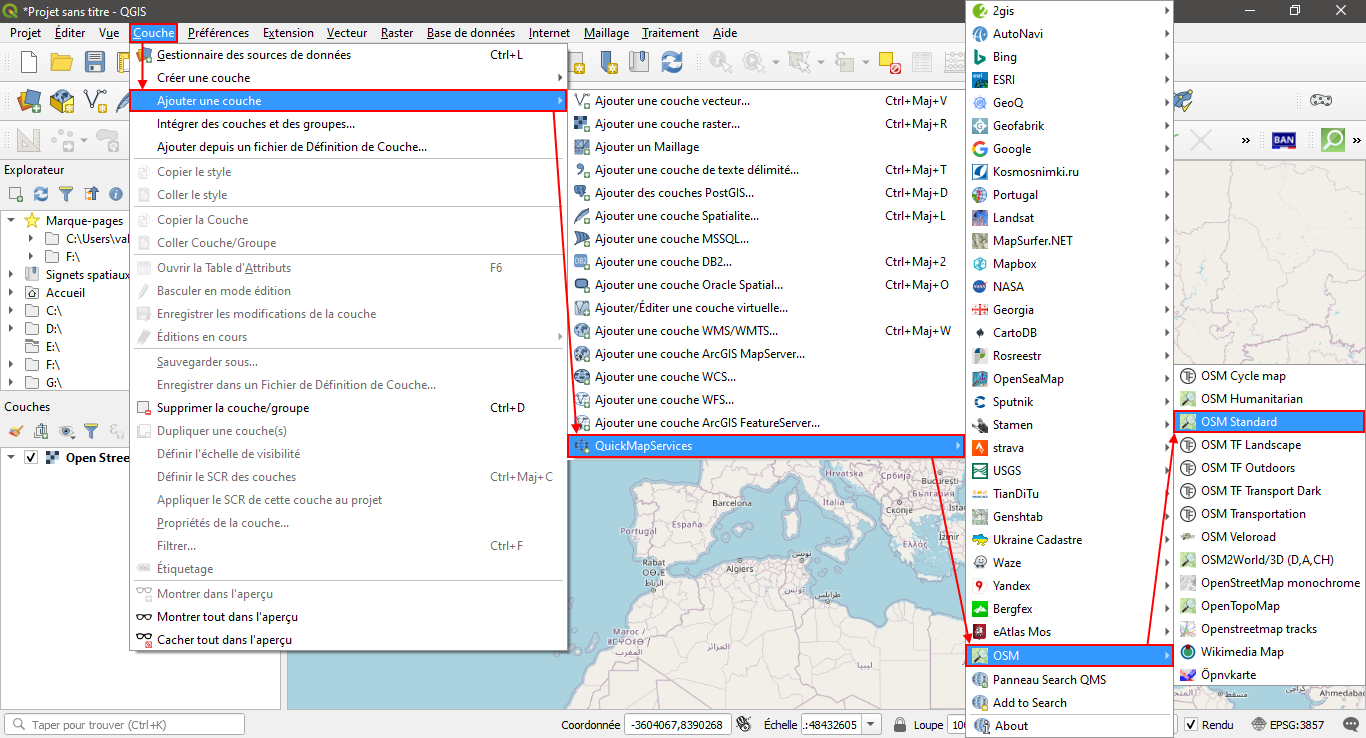Click the Deselect features yellow icon
Image resolution: width=1366 pixels, height=738 pixels.
[890, 62]
